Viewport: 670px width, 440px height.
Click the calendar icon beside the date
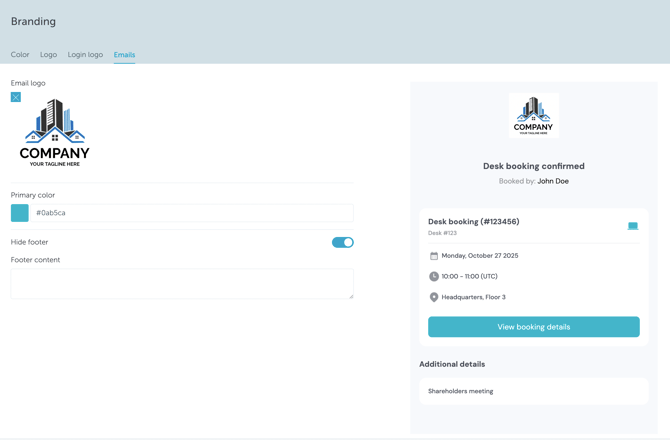tap(434, 256)
